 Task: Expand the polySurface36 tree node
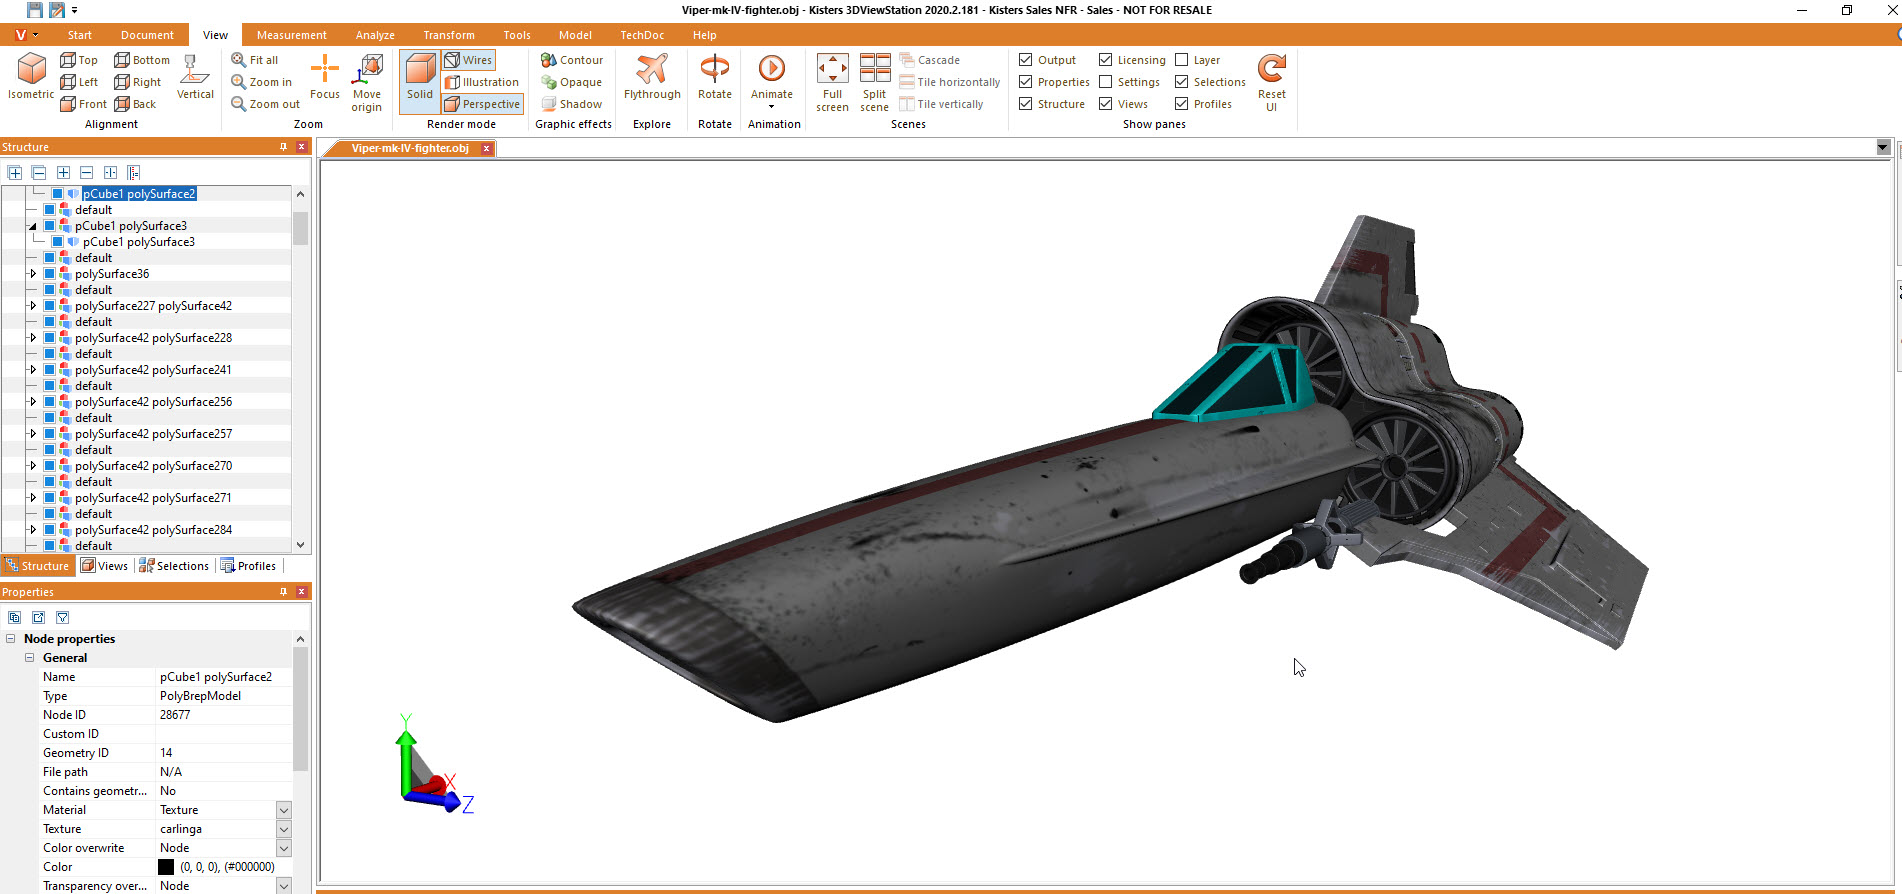(x=33, y=274)
